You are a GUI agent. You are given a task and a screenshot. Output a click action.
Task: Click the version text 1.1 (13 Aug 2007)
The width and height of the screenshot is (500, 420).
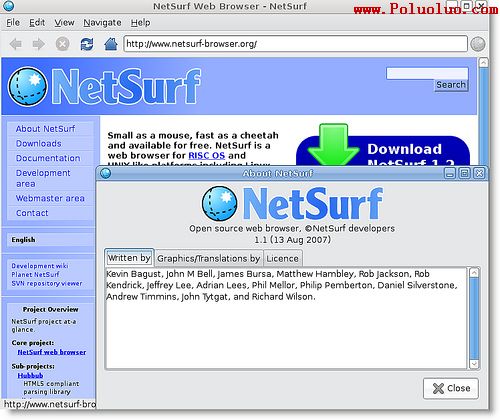pyautogui.click(x=292, y=240)
